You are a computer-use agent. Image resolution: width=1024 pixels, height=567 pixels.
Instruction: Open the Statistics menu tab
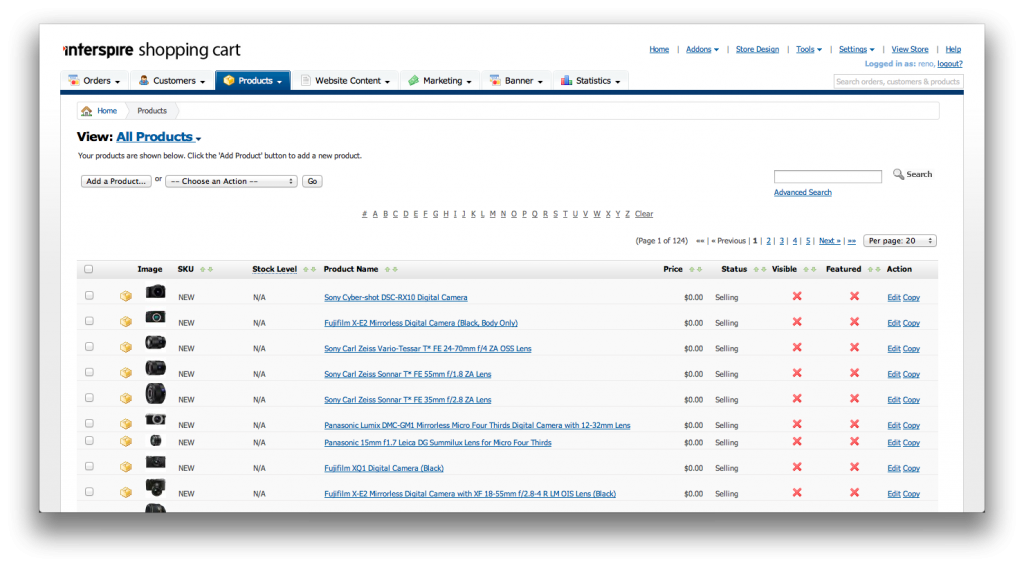591,81
